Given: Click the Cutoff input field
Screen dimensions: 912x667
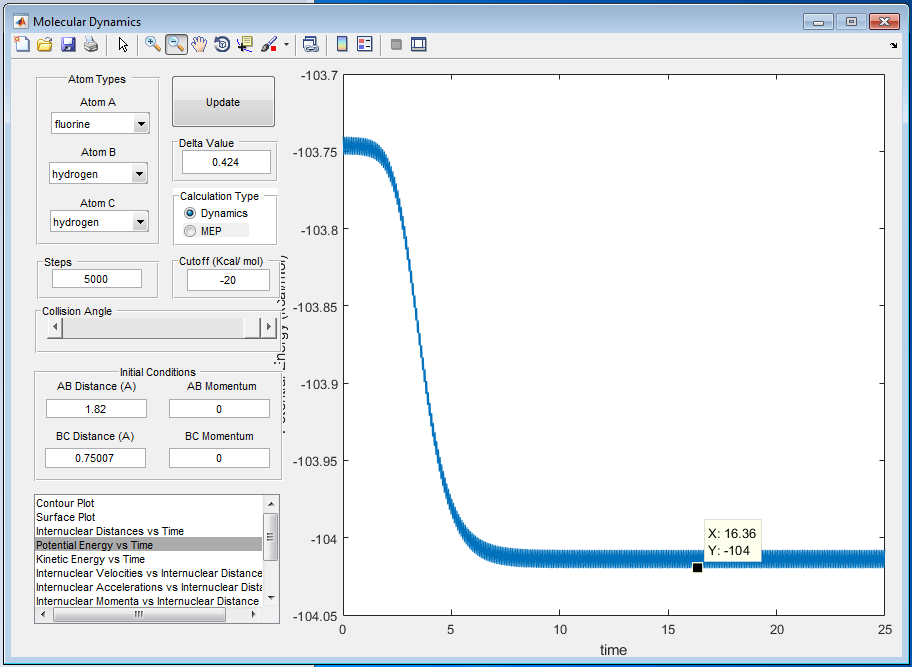Looking at the screenshot, I should pyautogui.click(x=228, y=280).
